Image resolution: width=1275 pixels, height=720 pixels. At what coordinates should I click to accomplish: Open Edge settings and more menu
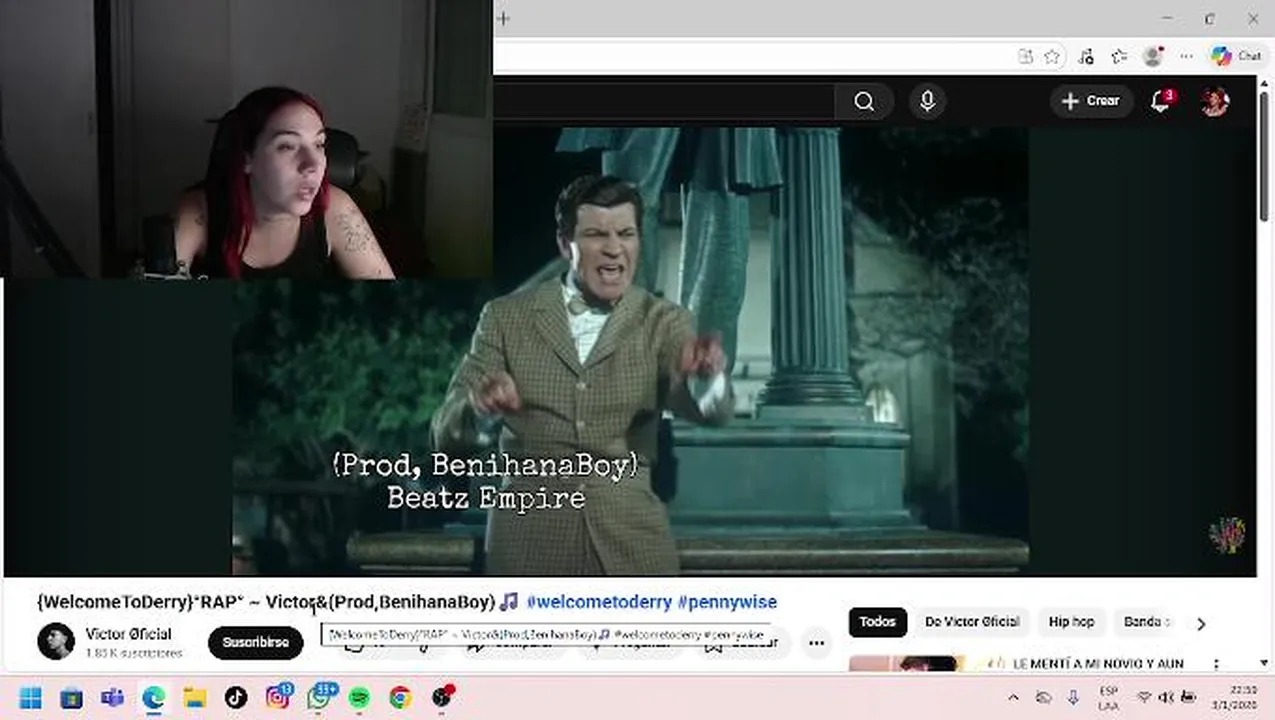point(1186,57)
